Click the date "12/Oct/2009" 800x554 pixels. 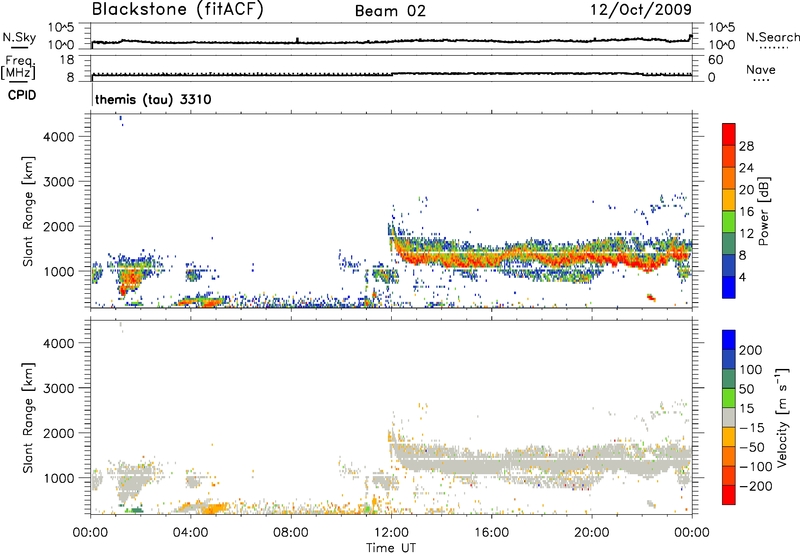pyautogui.click(x=641, y=10)
